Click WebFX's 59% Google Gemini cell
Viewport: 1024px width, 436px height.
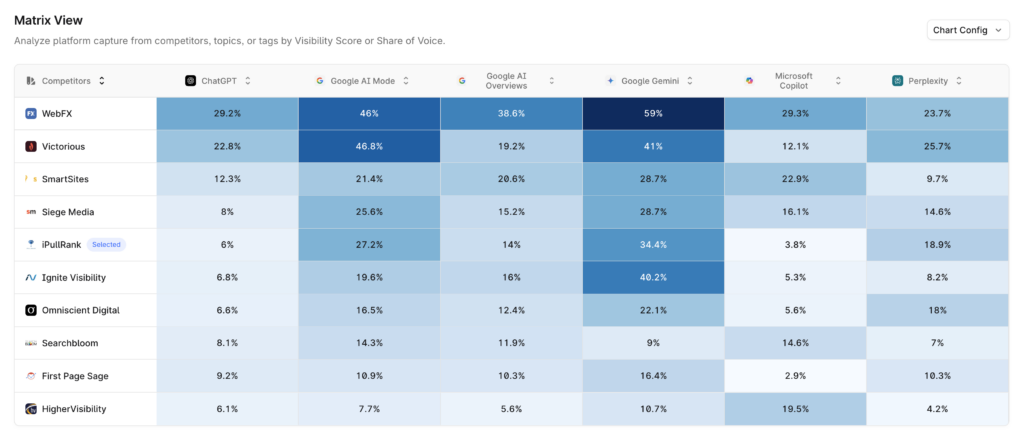coord(652,114)
